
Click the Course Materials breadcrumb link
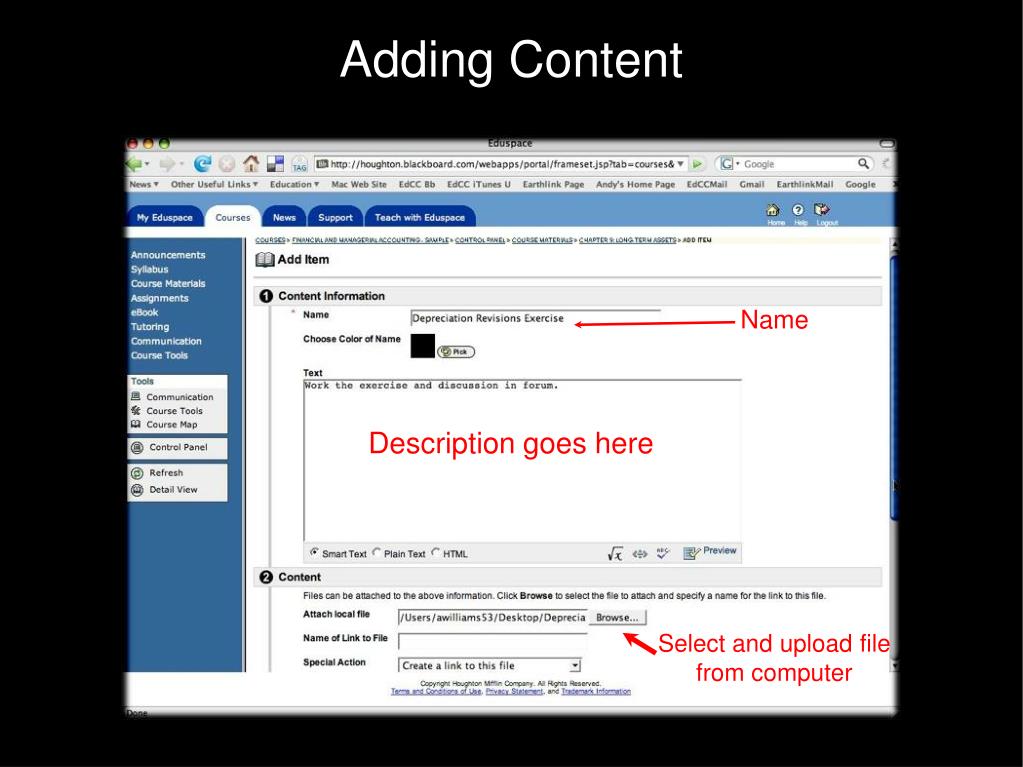click(542, 240)
